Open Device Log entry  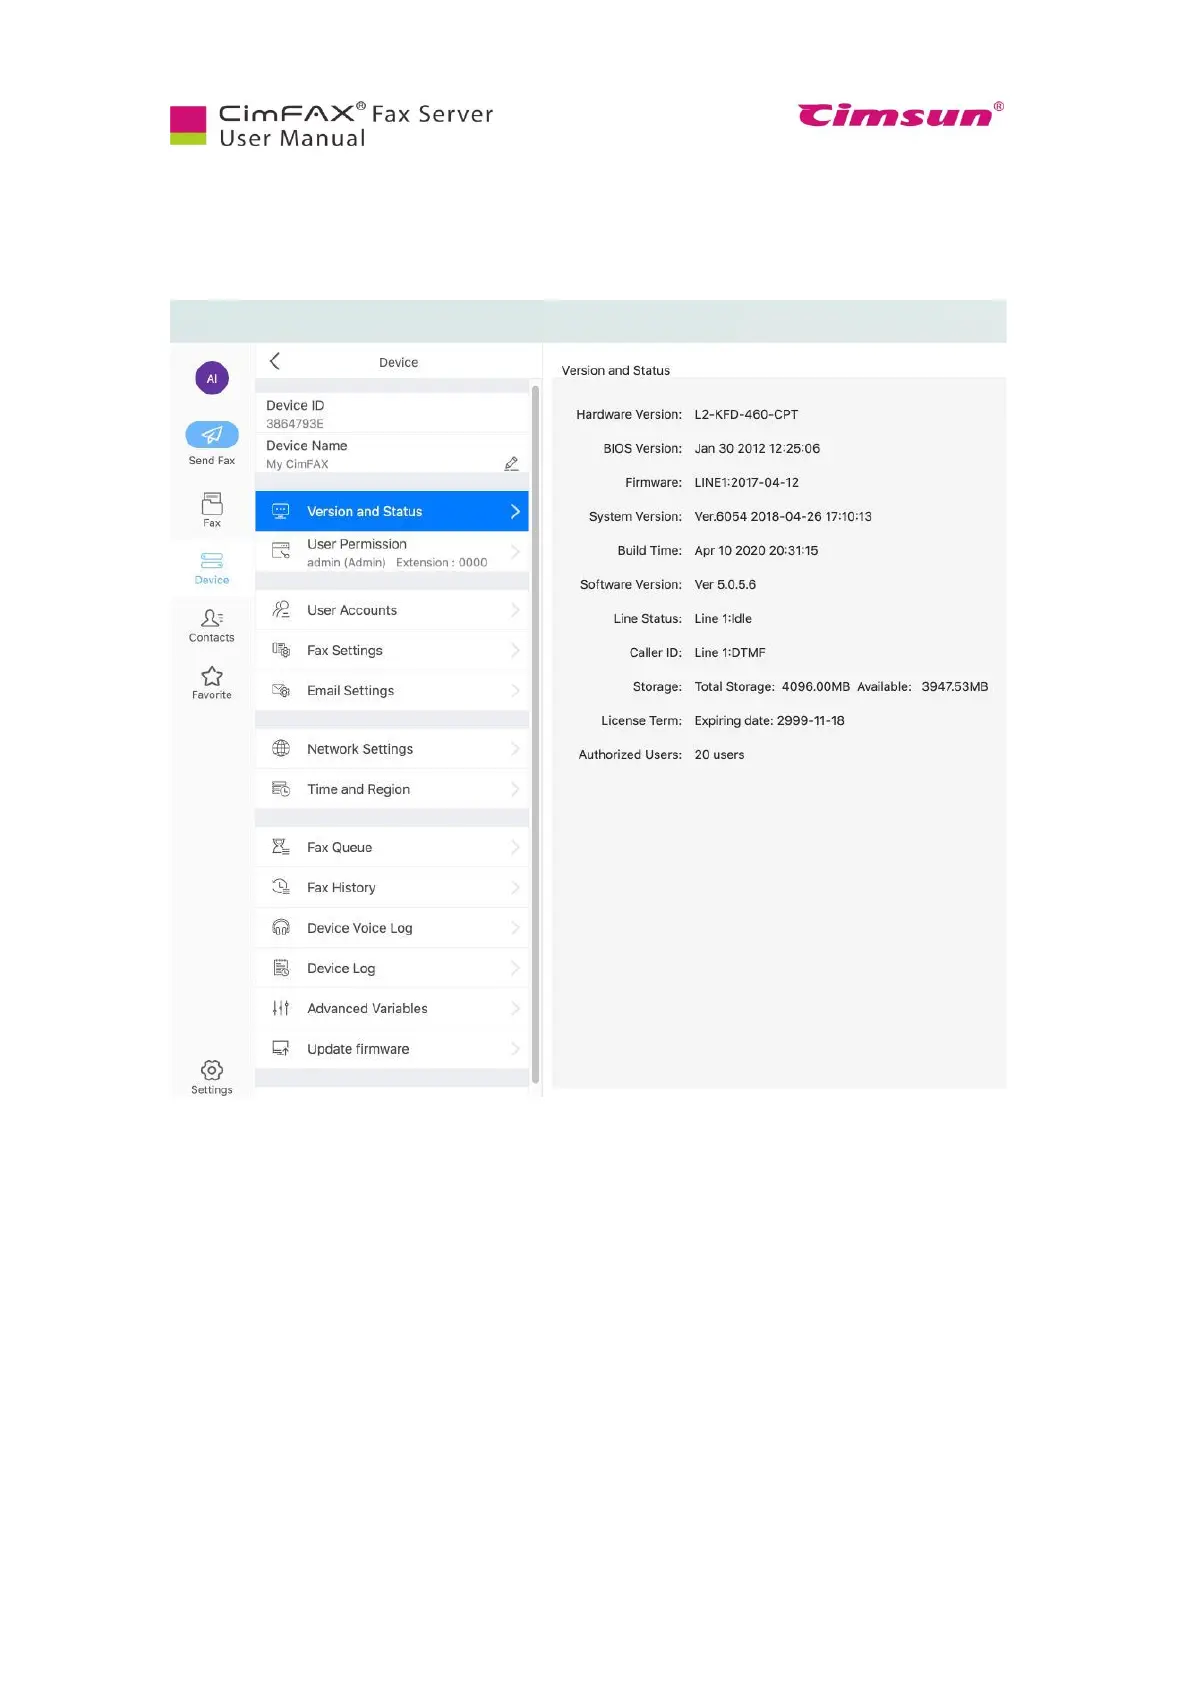(392, 968)
